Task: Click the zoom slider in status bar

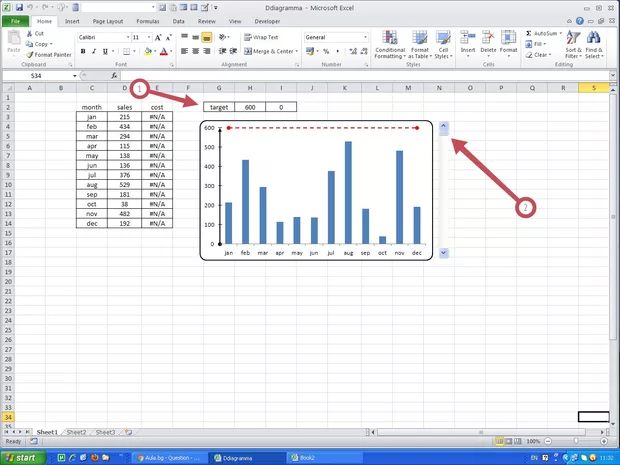Action: pos(576,441)
